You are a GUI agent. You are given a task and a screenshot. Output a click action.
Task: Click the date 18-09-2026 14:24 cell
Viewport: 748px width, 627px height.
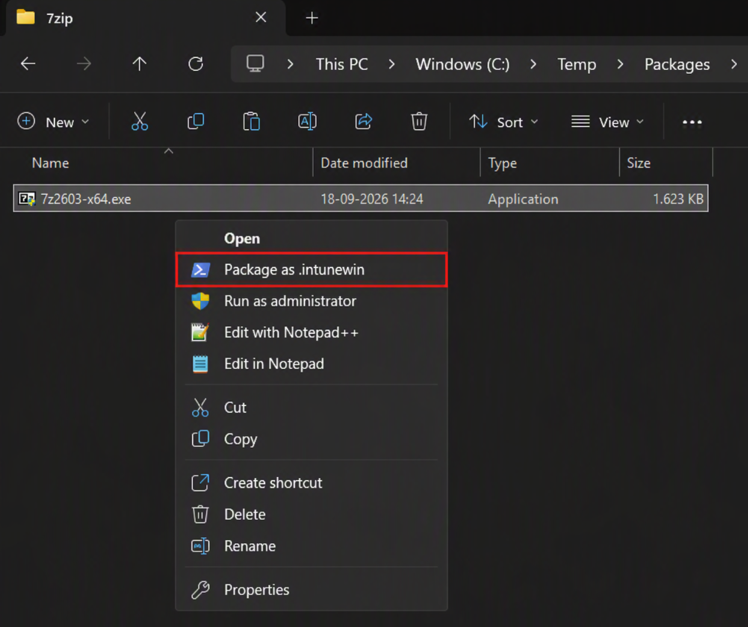tap(372, 199)
